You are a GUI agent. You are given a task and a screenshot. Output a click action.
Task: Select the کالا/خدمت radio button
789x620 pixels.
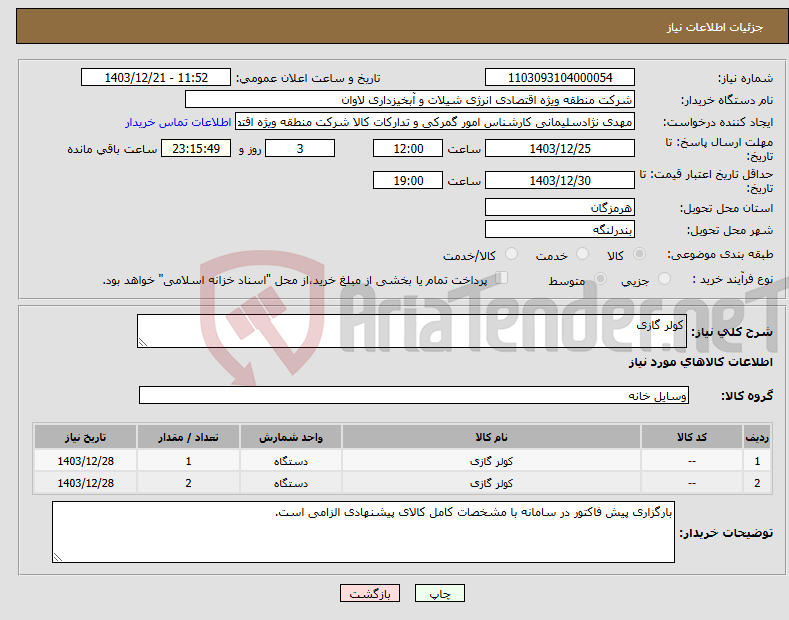point(511,254)
